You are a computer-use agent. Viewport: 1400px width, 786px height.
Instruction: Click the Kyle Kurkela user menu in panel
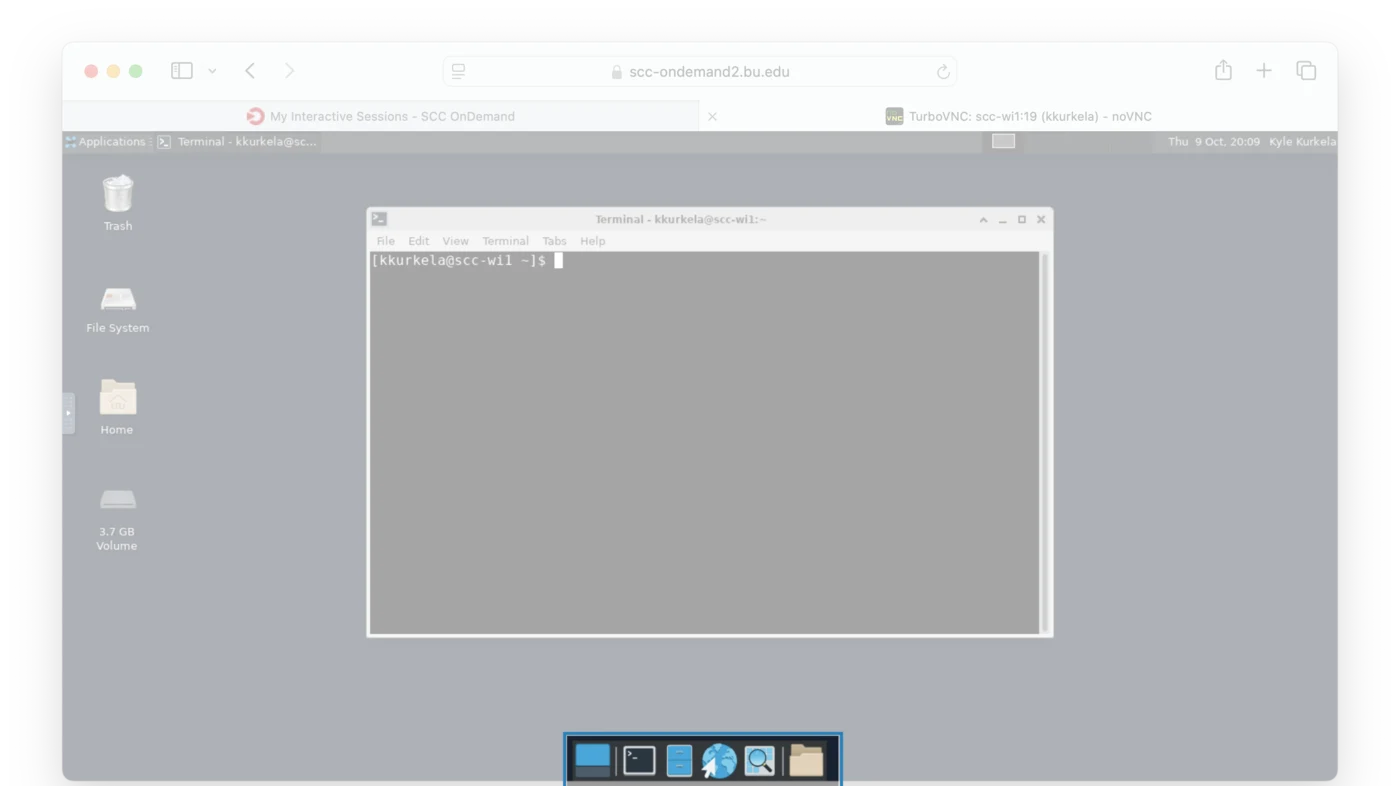click(1302, 142)
